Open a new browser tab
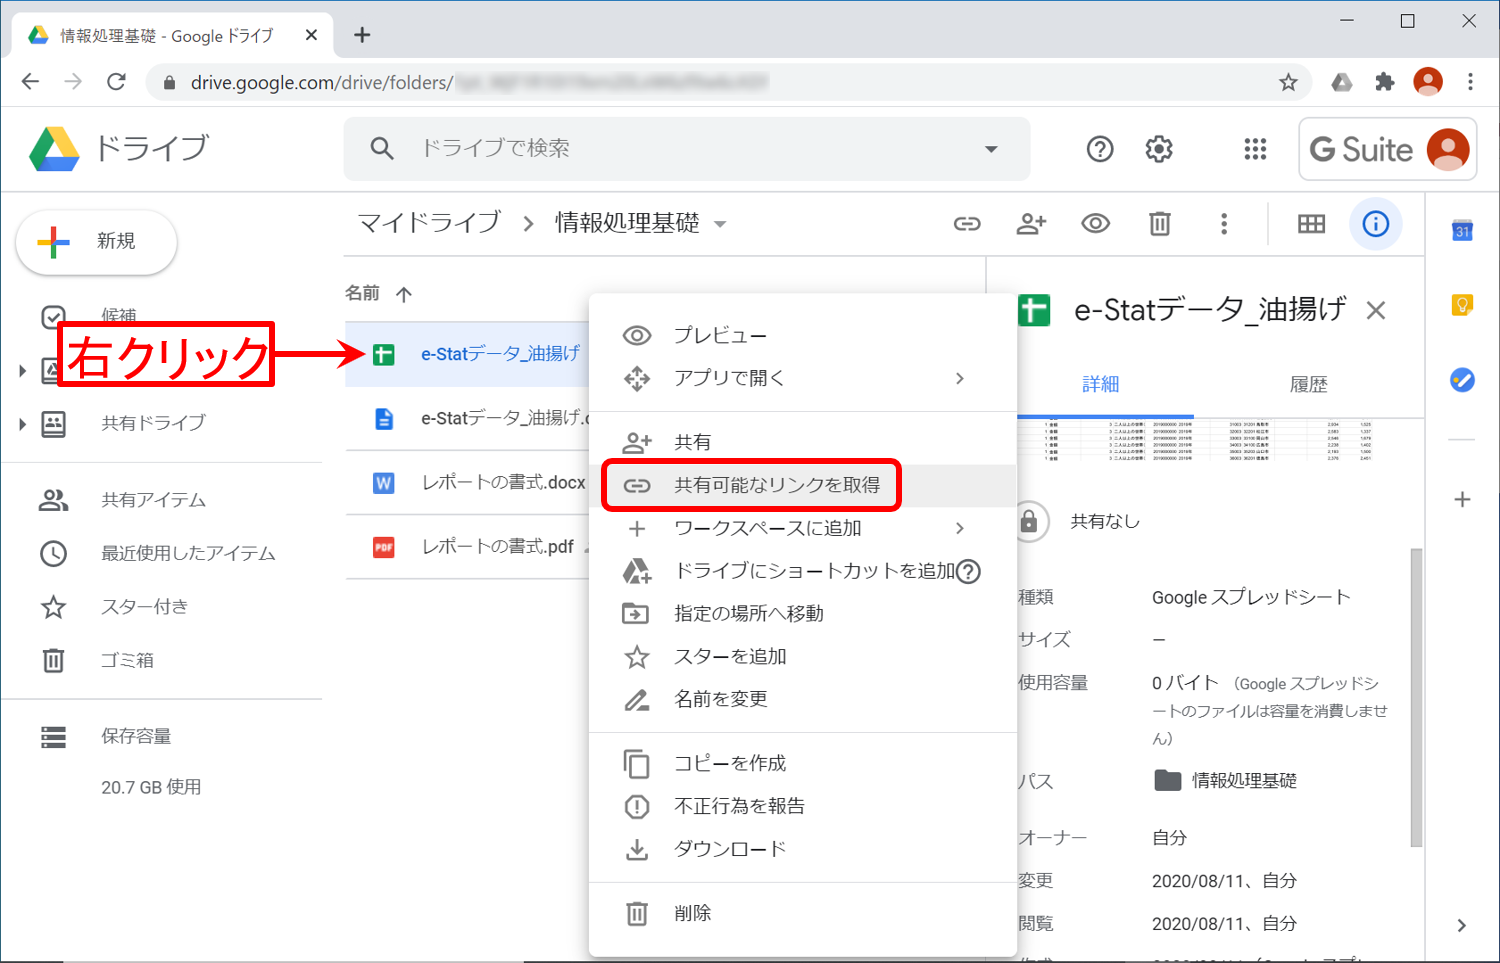 tap(362, 35)
